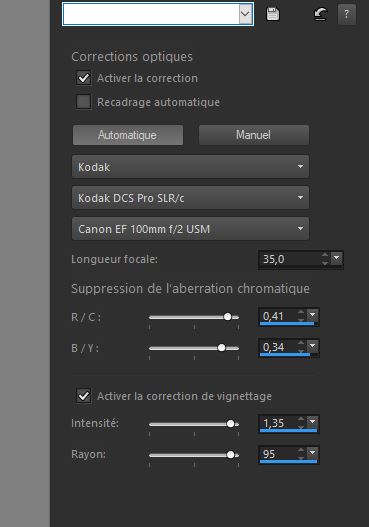Open the Intensité value dropdown arrow
Screen dimensions: 369x527
313,422
